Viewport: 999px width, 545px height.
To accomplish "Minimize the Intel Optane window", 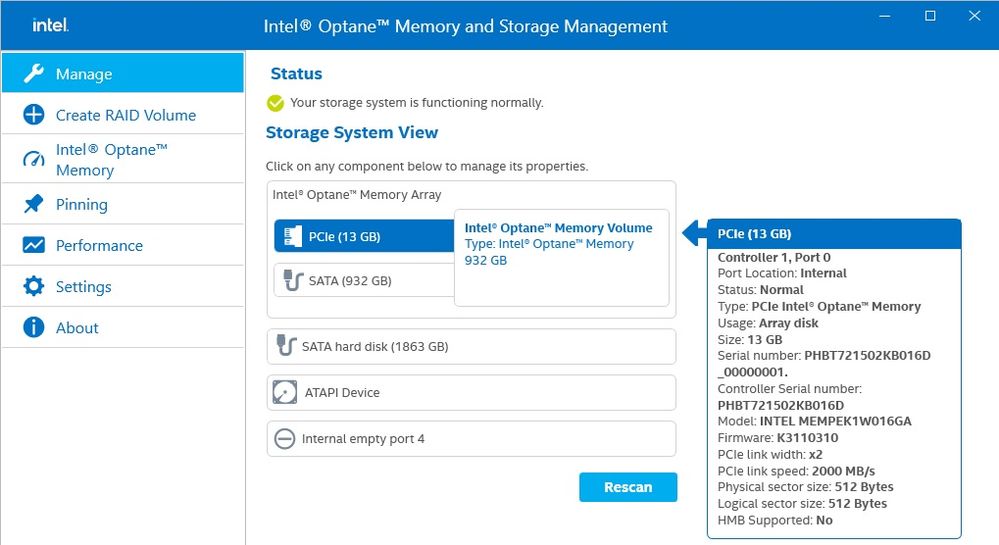I will (x=885, y=16).
